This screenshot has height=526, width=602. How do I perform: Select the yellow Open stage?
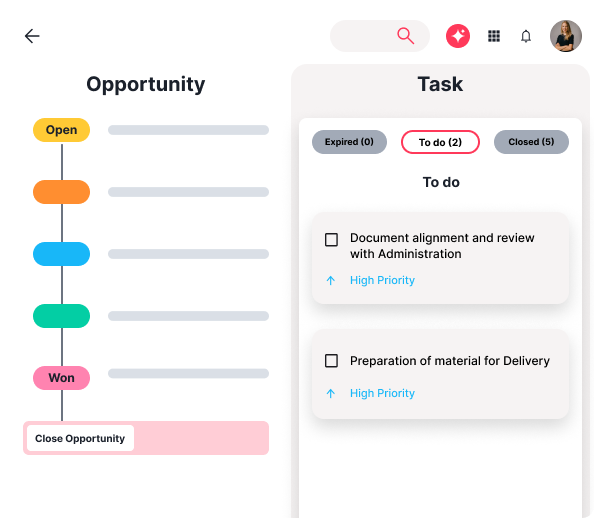click(x=61, y=130)
